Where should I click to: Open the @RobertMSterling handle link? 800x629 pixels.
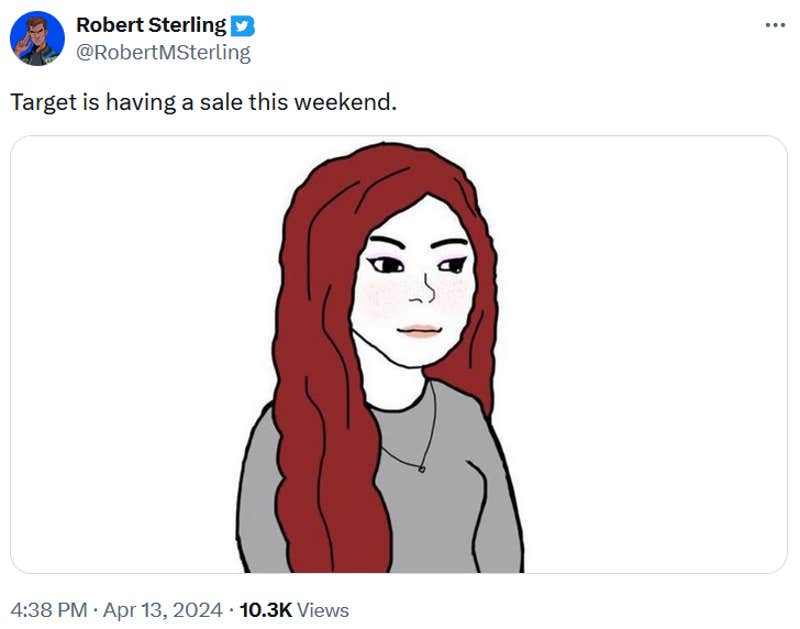point(163,52)
